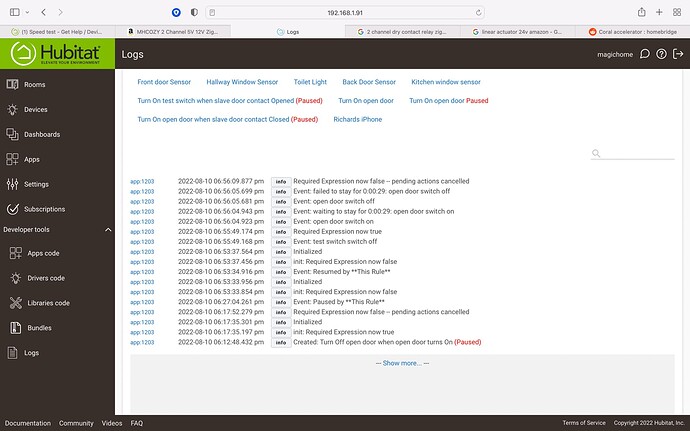Open Logs in the sidebar
690x431 pixels.
pyautogui.click(x=31, y=353)
